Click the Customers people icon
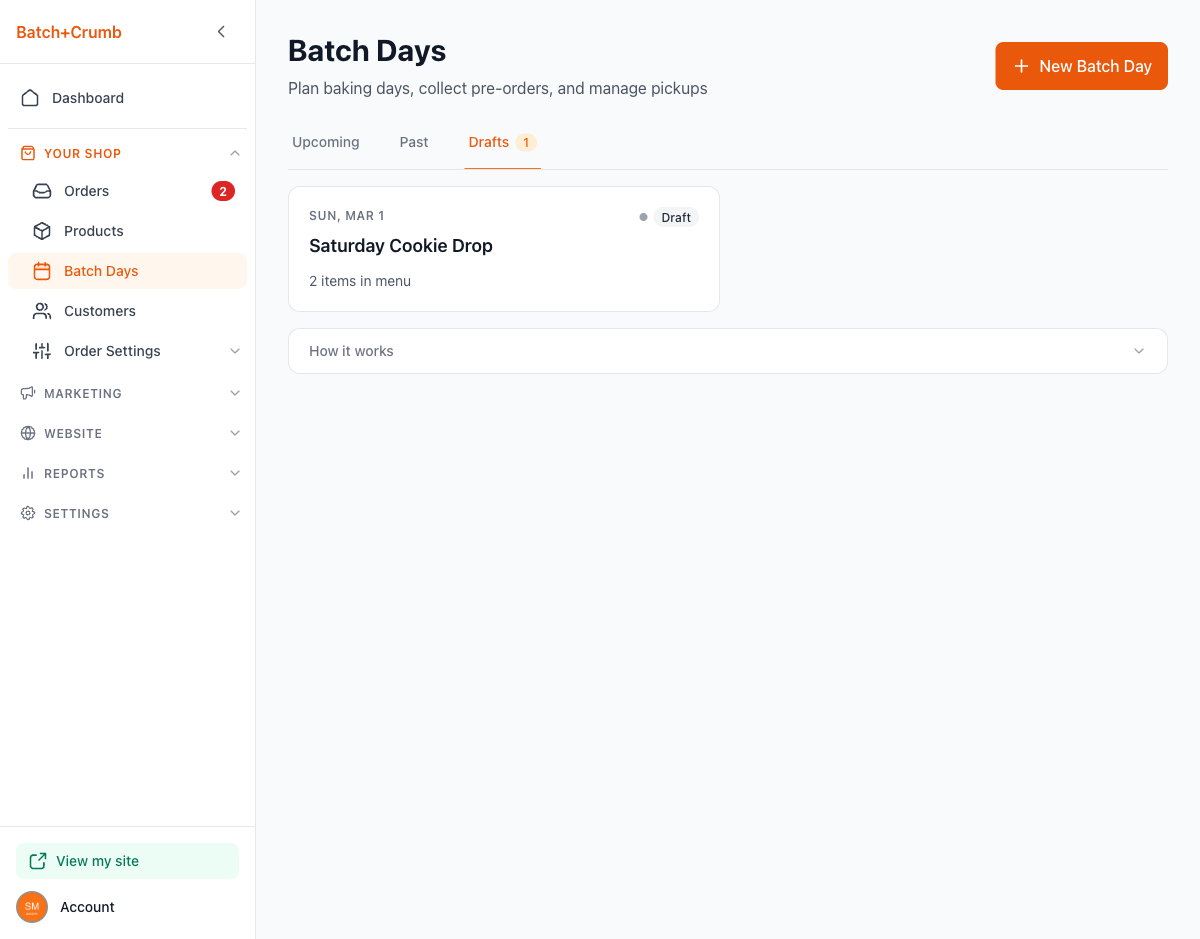Viewport: 1200px width, 939px height. pyautogui.click(x=42, y=311)
